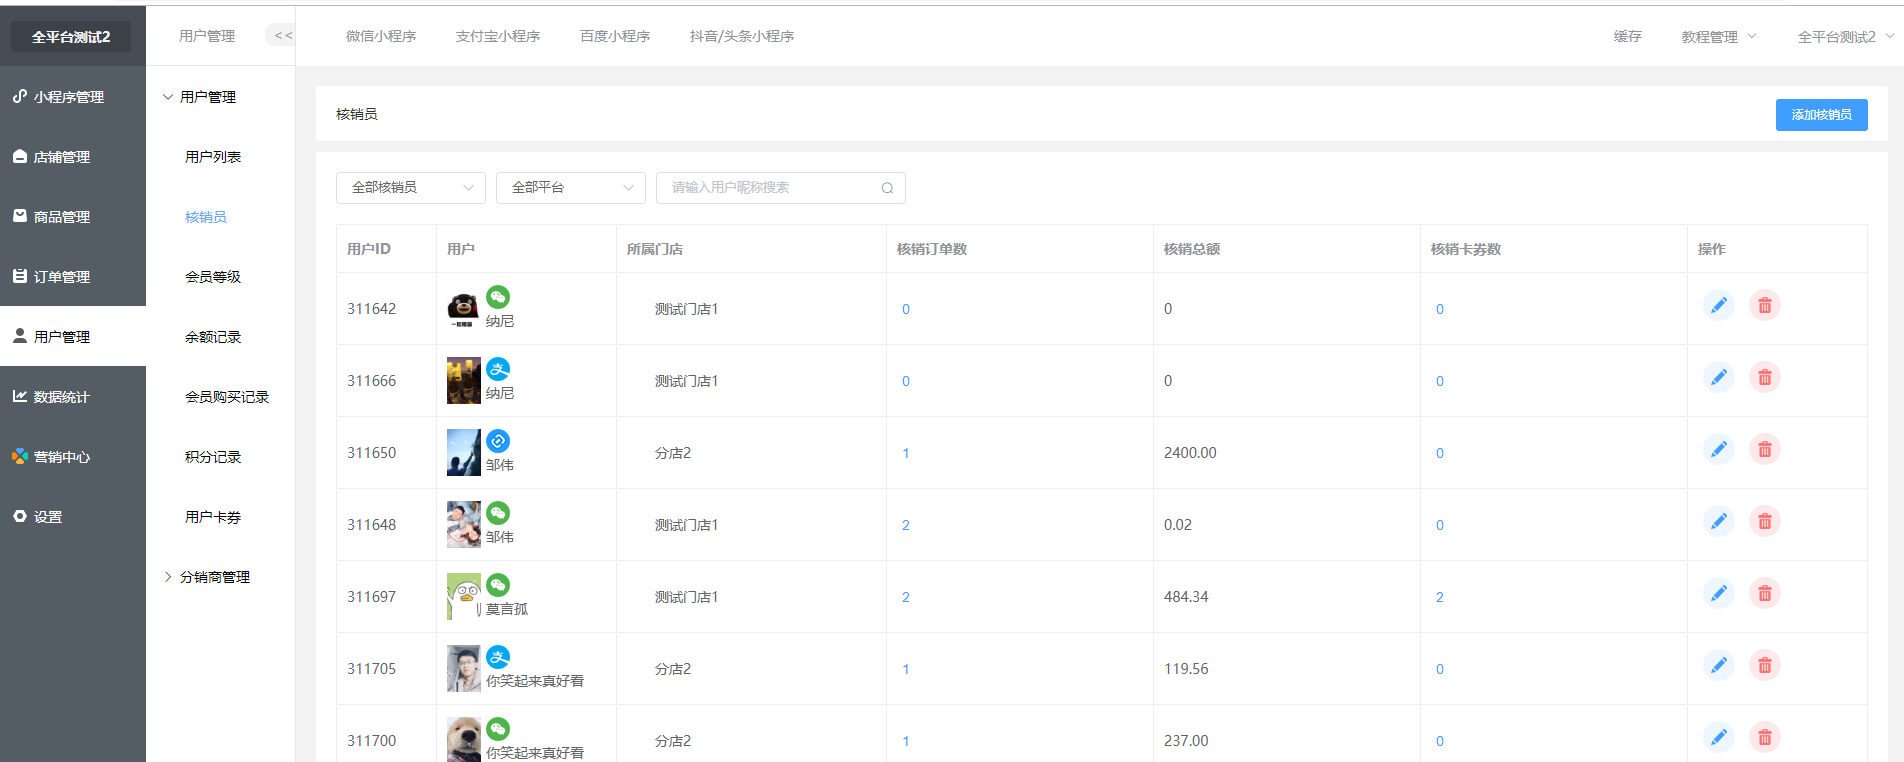Open the 全部平台 filter dropdown

(x=571, y=188)
